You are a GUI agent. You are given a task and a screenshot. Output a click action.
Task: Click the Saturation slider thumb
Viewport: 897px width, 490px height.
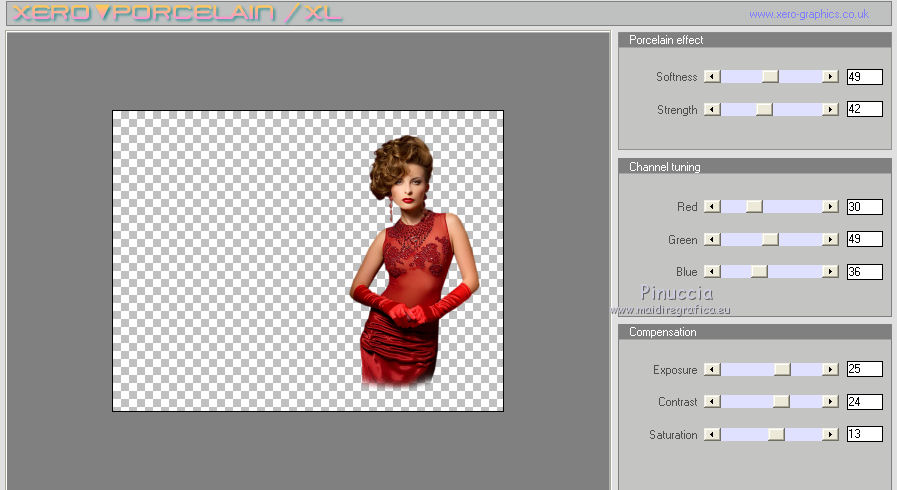[x=776, y=435]
